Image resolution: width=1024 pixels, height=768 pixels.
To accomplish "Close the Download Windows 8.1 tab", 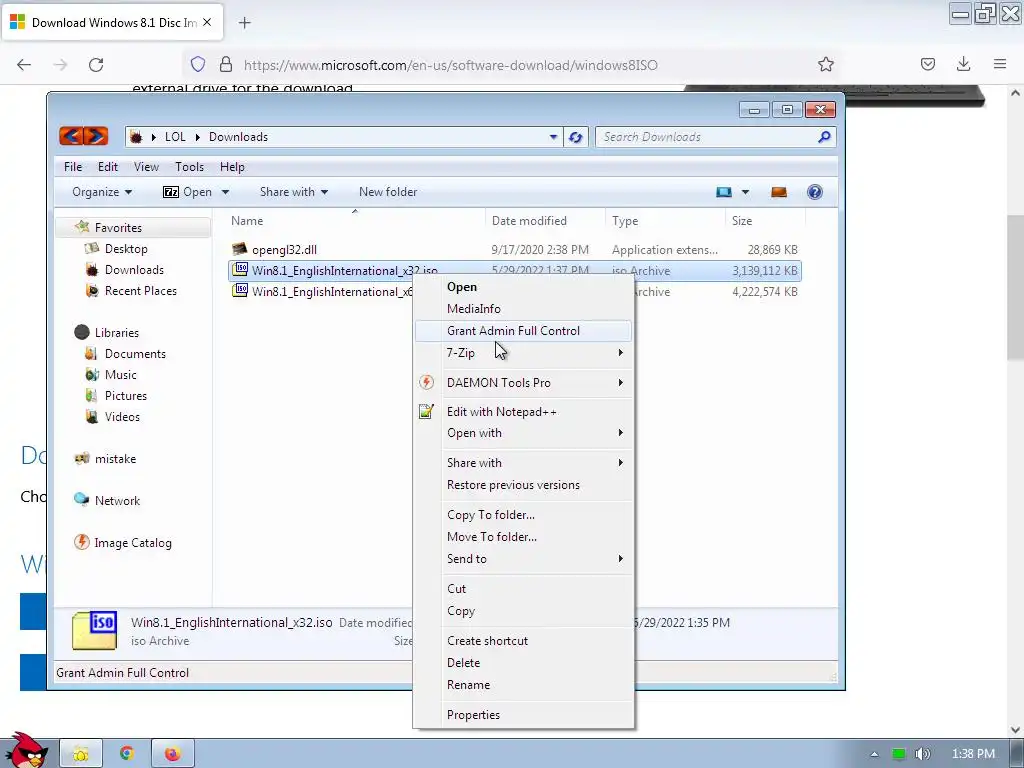I will (207, 22).
